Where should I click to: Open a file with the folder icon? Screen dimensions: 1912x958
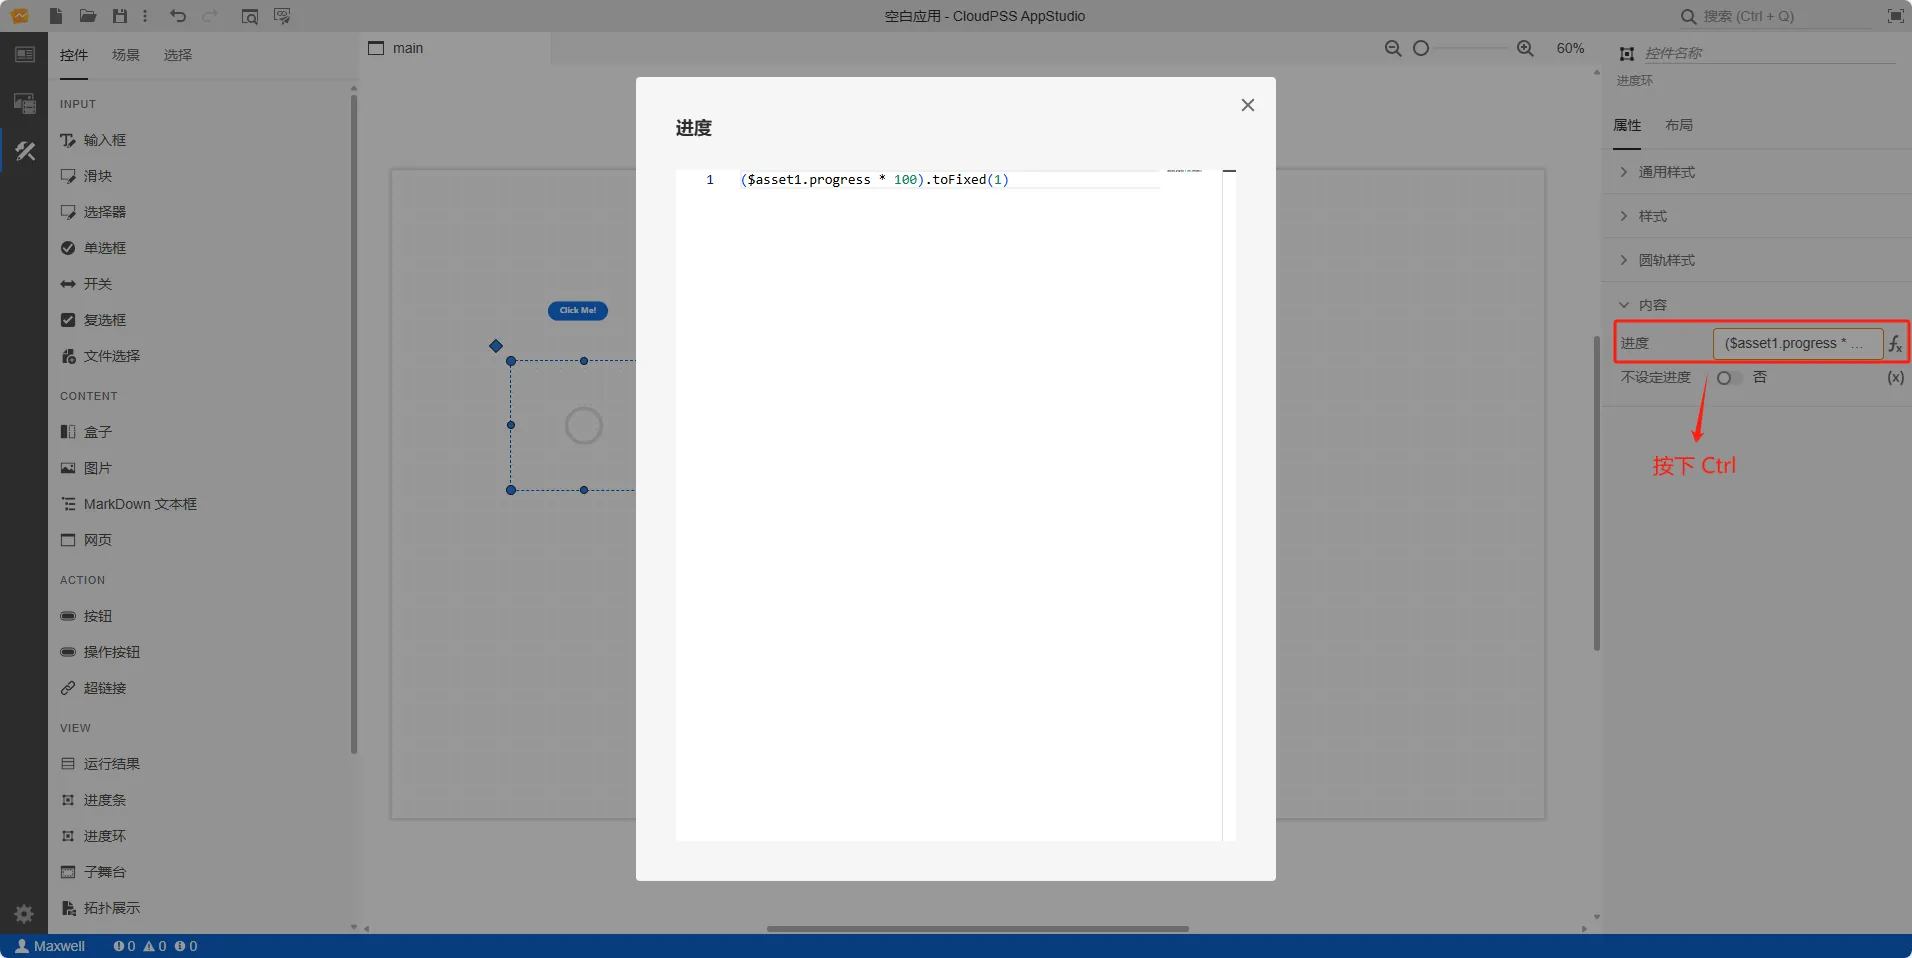[88, 16]
